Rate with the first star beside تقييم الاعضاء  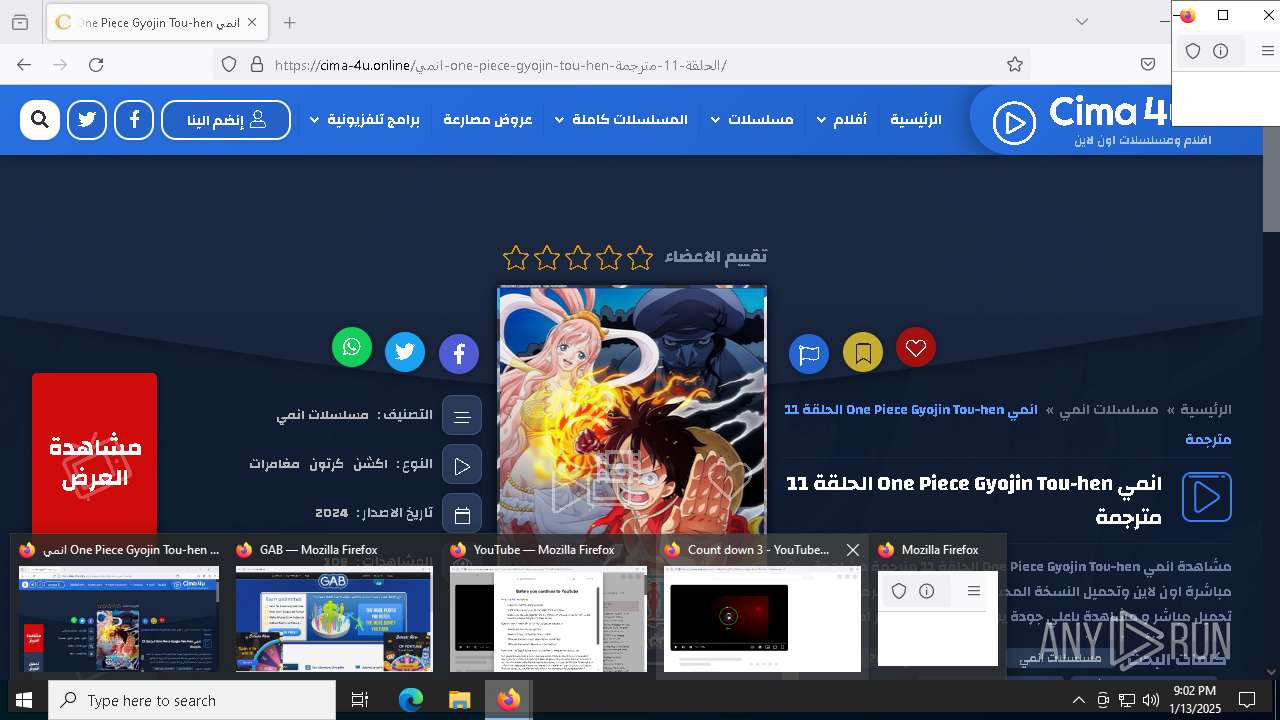point(640,258)
